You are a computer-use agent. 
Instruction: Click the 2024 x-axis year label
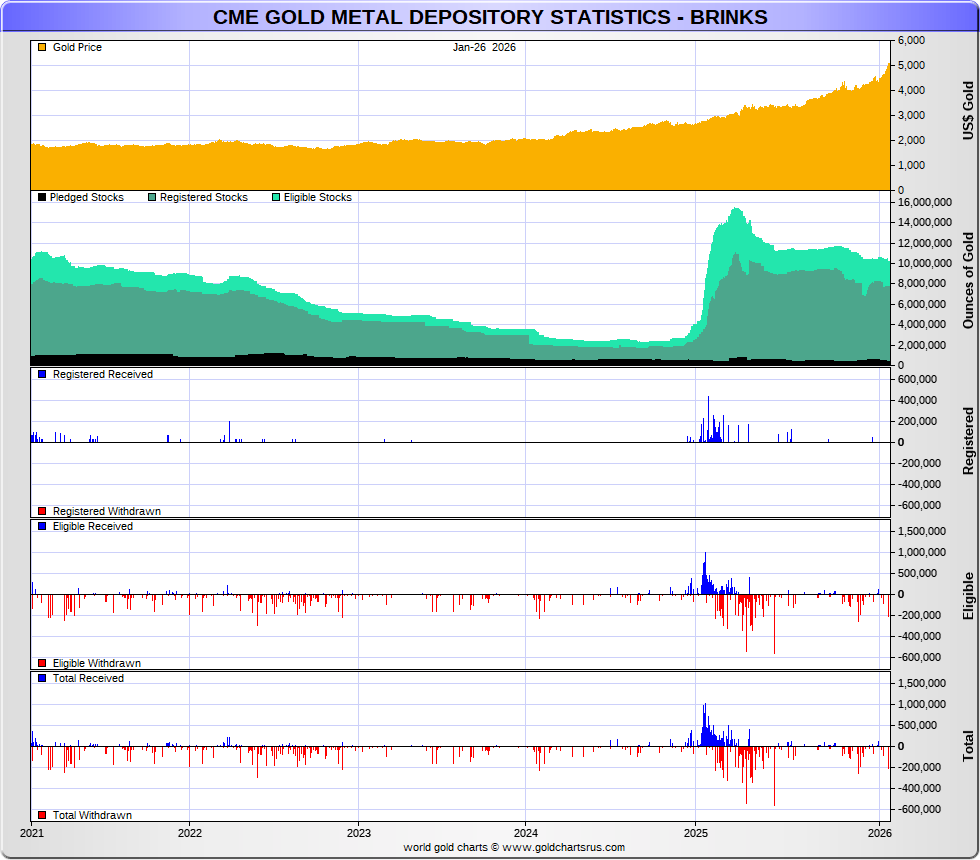527,832
